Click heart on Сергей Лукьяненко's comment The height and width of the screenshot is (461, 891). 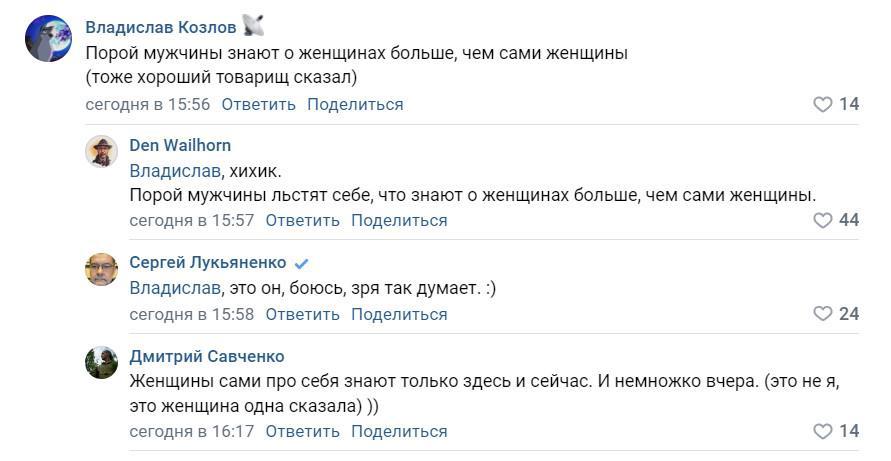click(x=822, y=315)
